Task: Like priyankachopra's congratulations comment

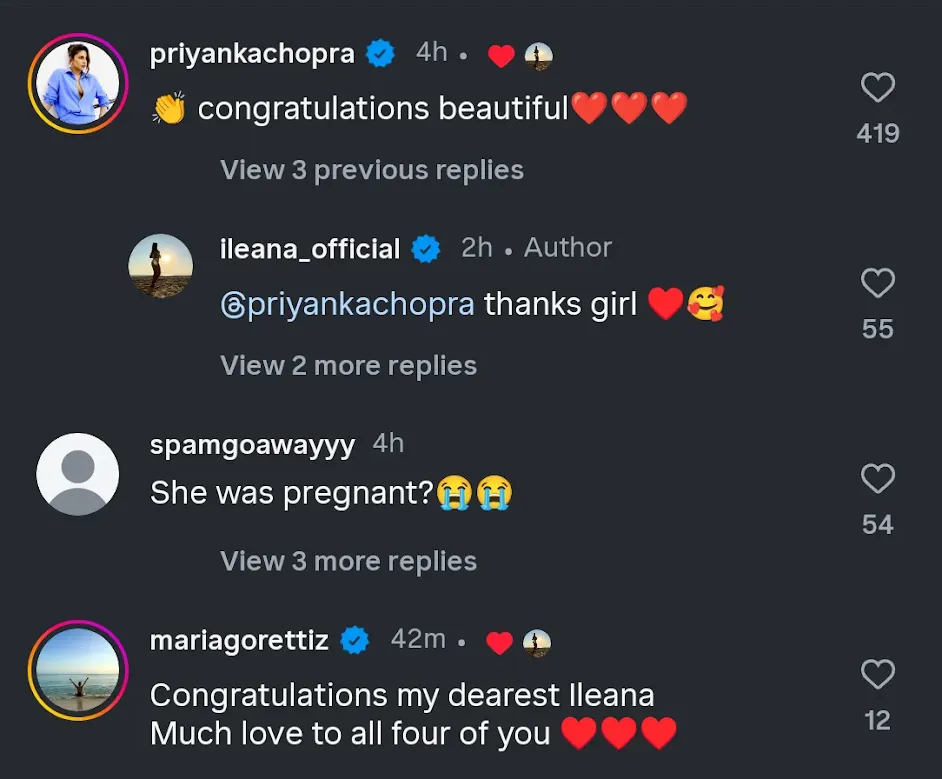Action: [x=877, y=89]
